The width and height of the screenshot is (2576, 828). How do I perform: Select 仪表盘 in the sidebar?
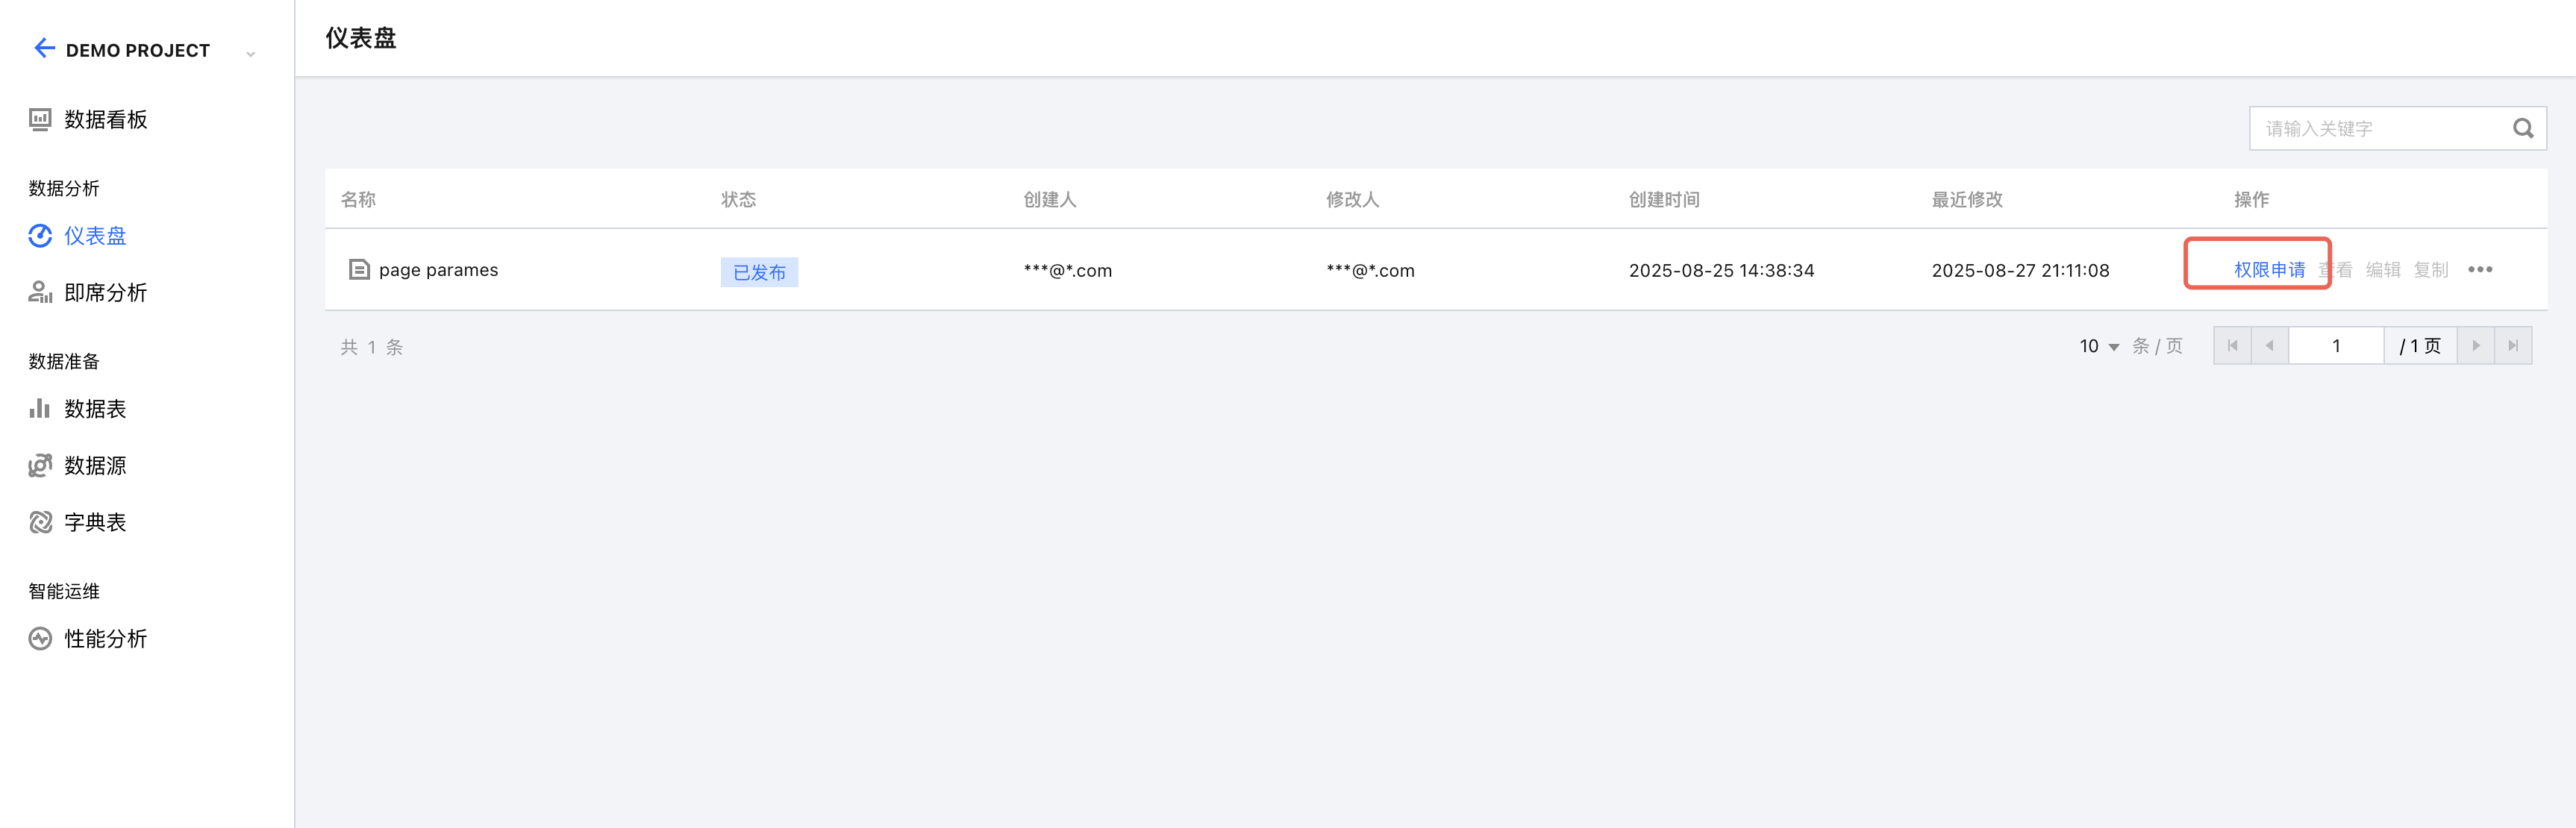pyautogui.click(x=95, y=236)
